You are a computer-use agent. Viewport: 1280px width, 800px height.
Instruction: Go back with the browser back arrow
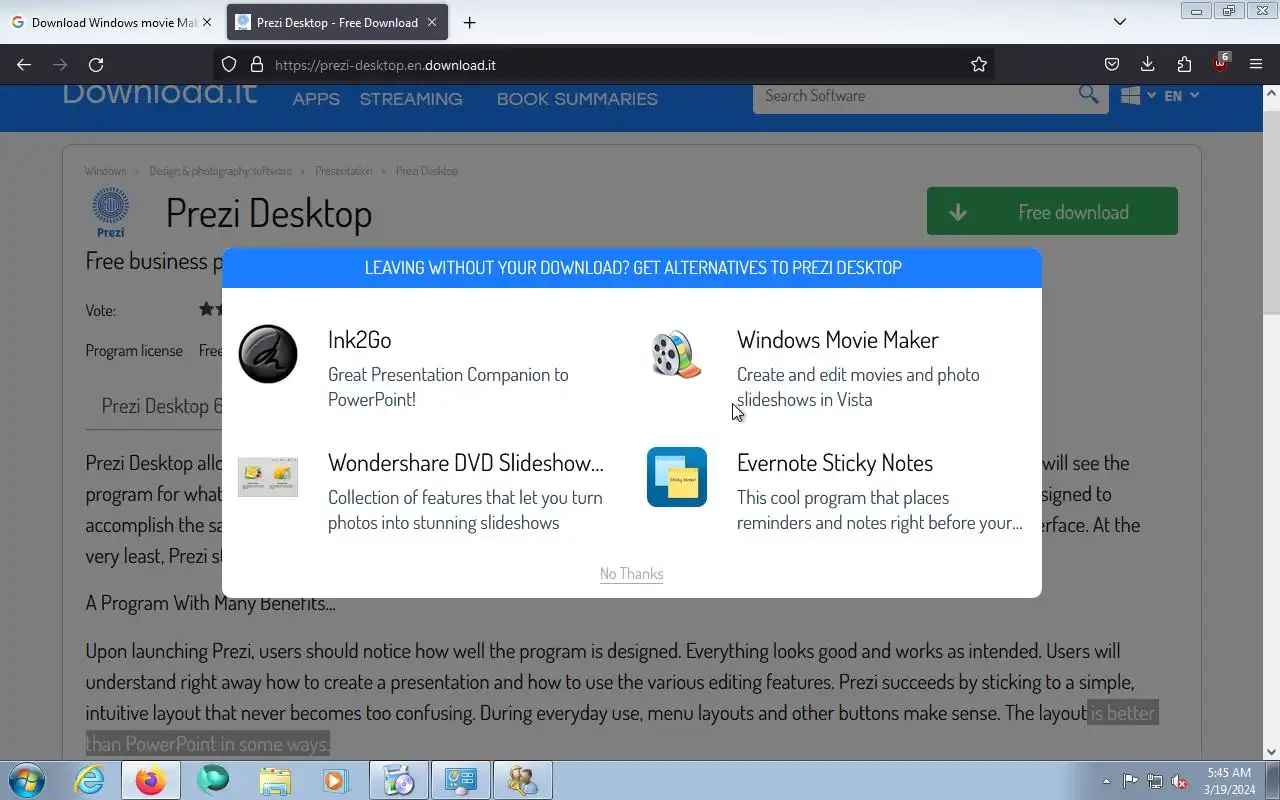pyautogui.click(x=24, y=64)
